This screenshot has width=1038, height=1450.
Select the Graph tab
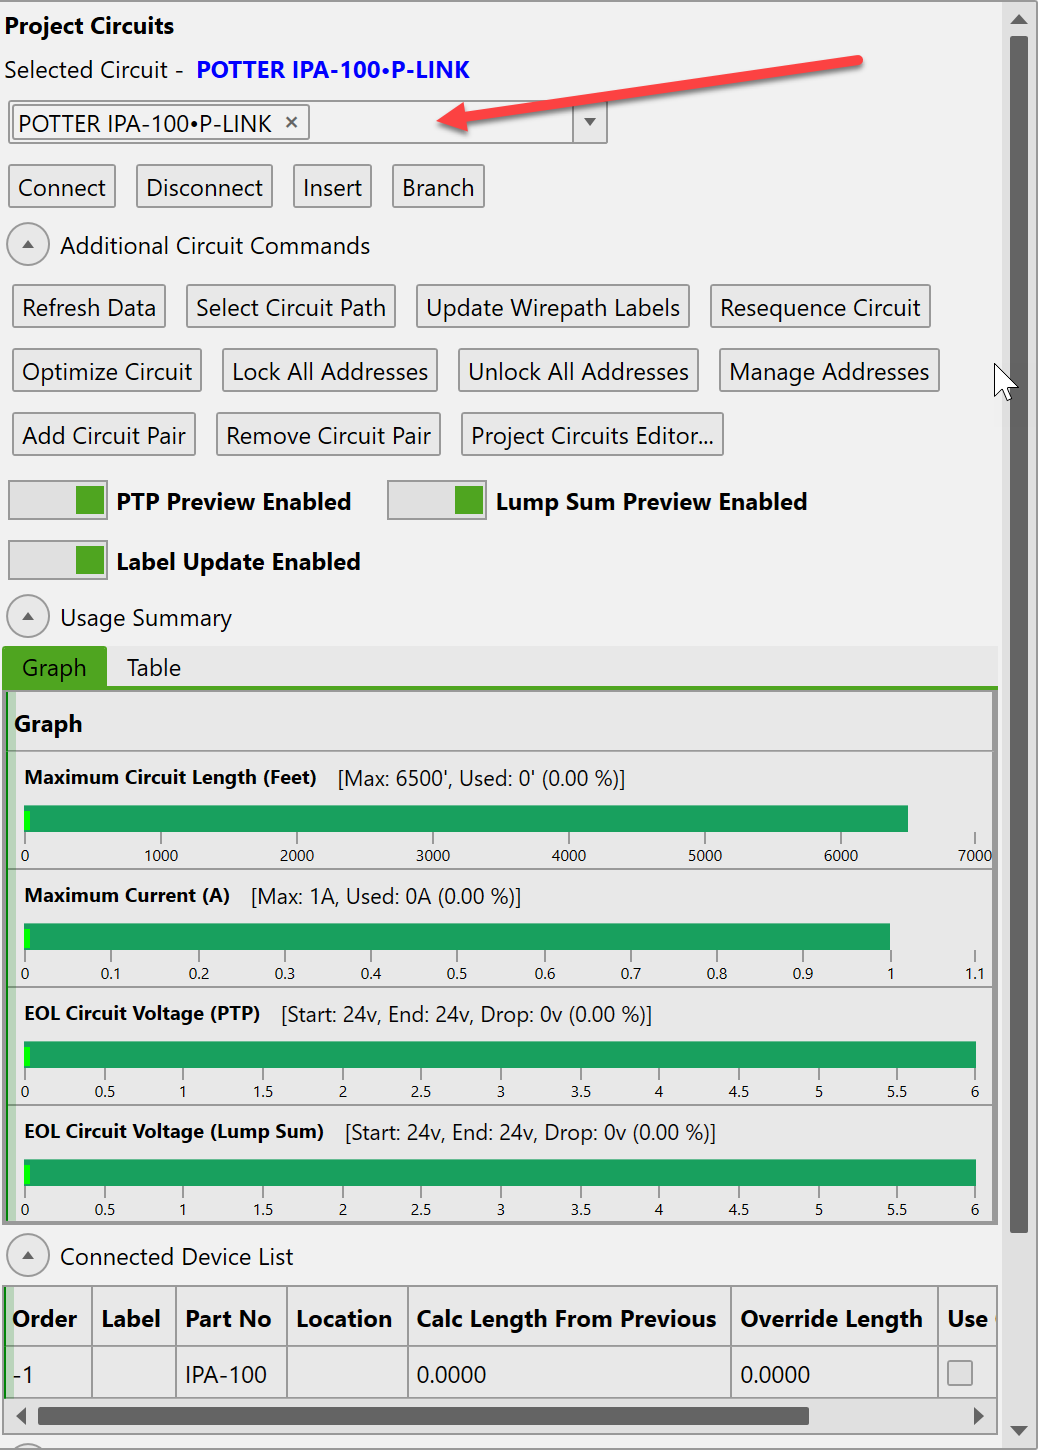pos(54,668)
